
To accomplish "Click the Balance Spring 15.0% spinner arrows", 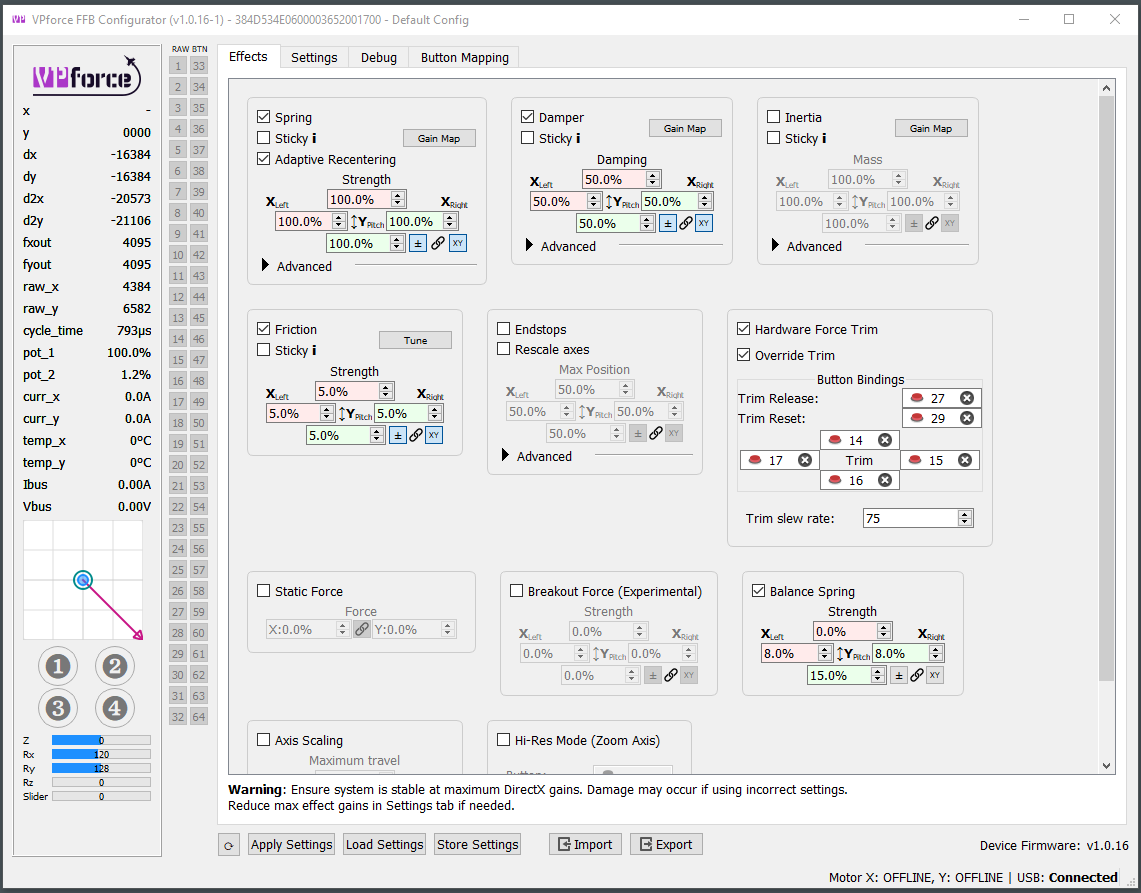I will click(878, 675).
